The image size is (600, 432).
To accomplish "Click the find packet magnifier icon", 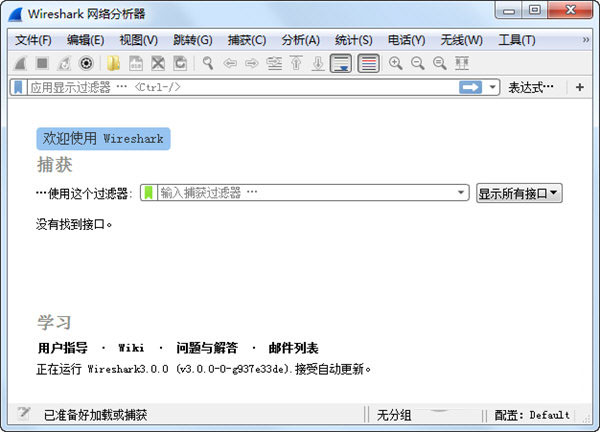I will click(208, 63).
